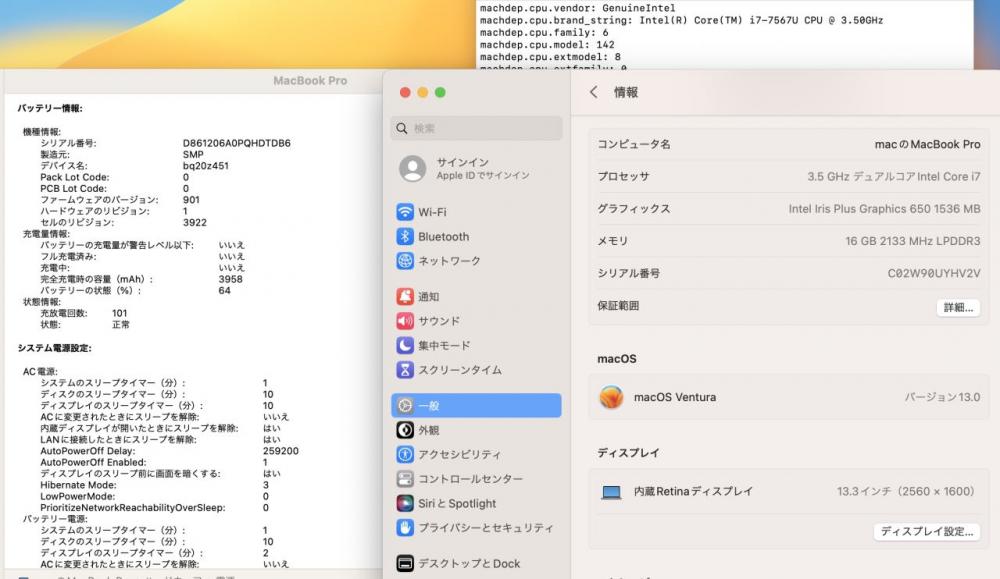Open the デスクトップと Dock icon
This screenshot has height=579, width=1000.
coord(405,563)
